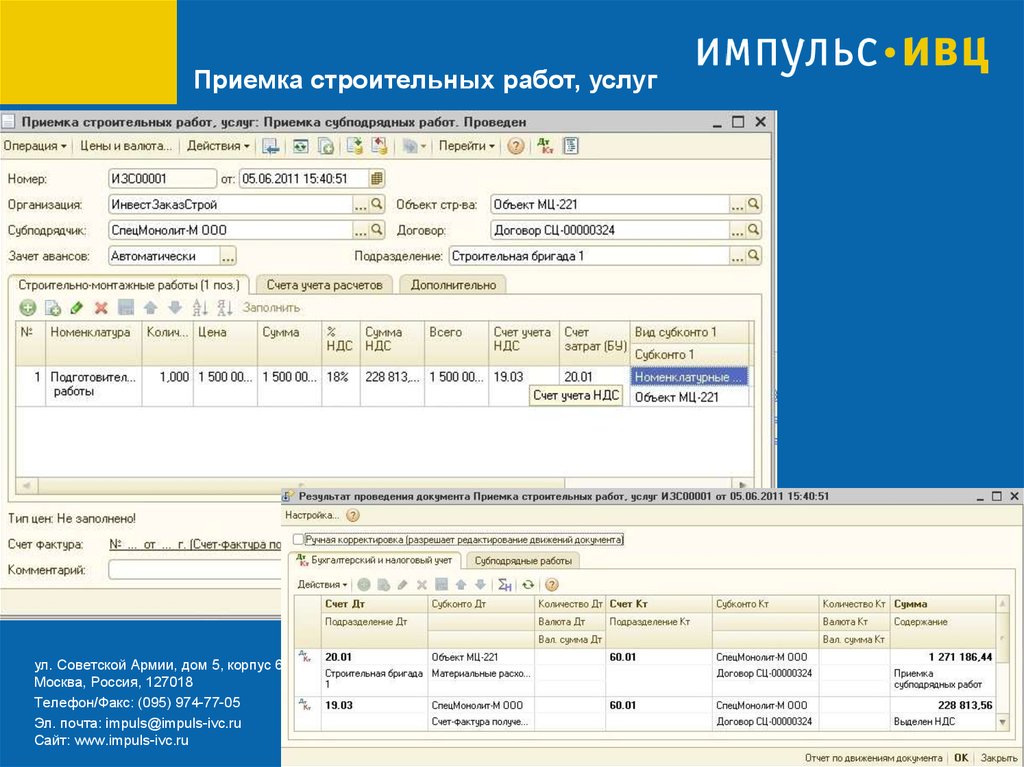Click the green add row icon
The height and width of the screenshot is (767, 1024).
tap(28, 308)
